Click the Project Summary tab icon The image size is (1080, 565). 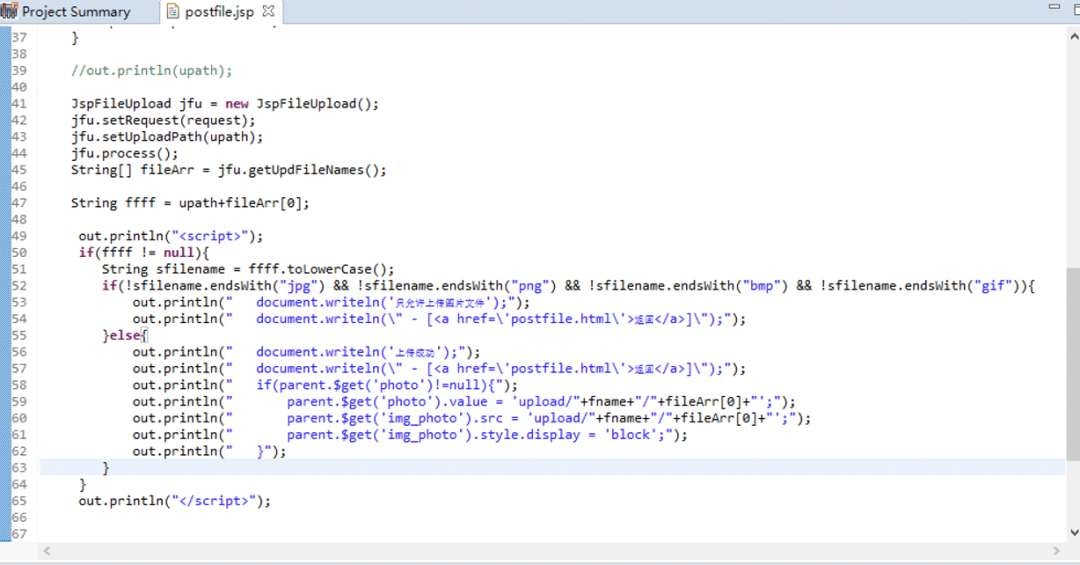(9, 12)
